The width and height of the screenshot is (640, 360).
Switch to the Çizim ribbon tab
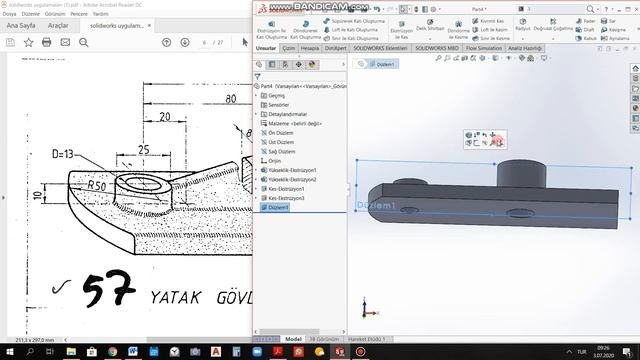(289, 48)
